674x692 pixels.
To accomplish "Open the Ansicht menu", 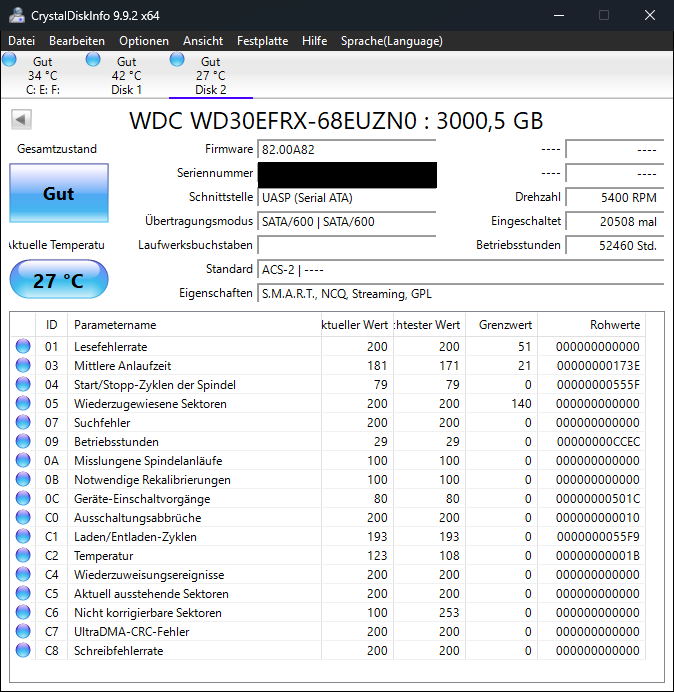I will click(203, 41).
